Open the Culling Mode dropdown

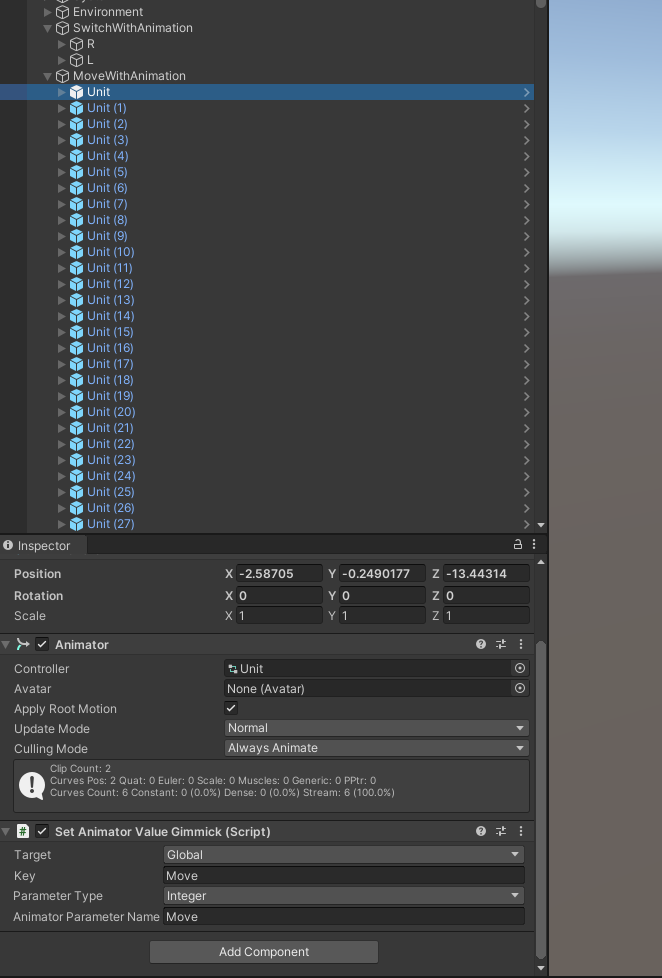click(x=376, y=748)
